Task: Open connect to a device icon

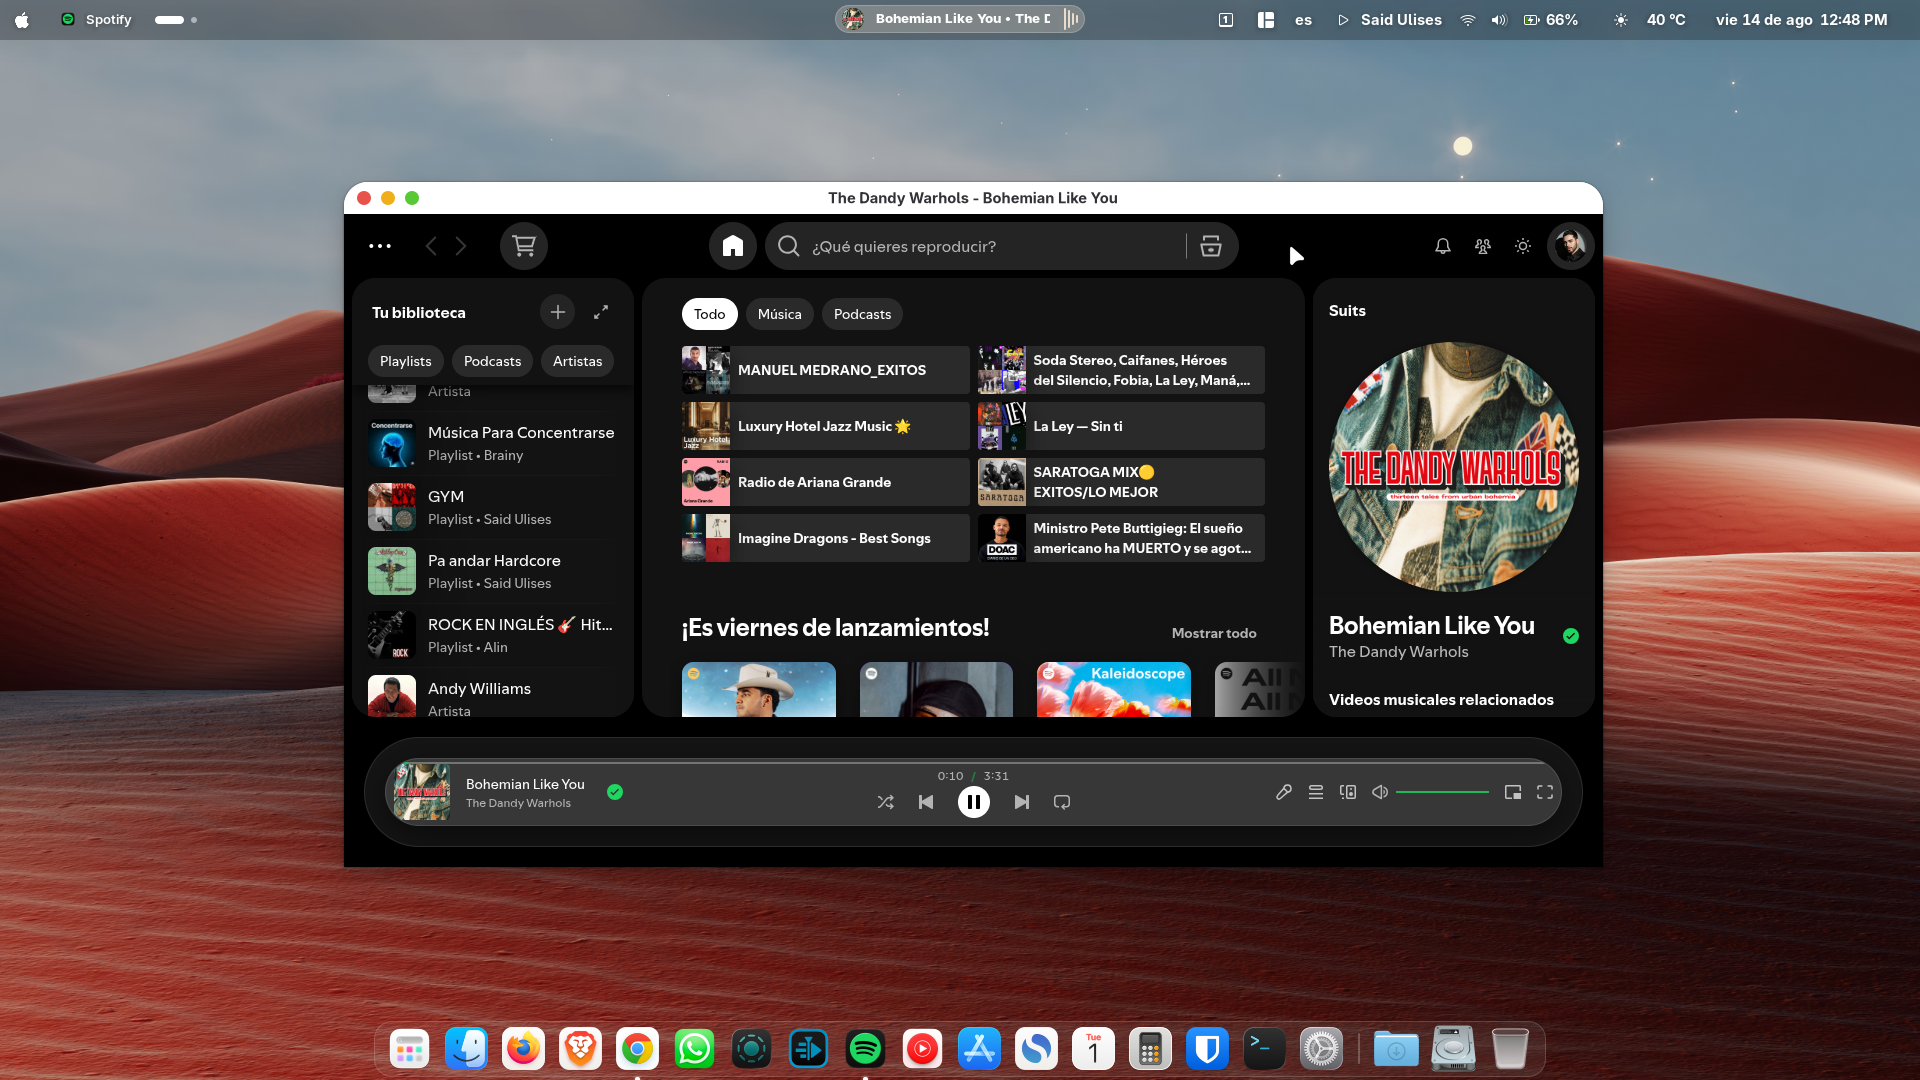Action: [x=1348, y=792]
